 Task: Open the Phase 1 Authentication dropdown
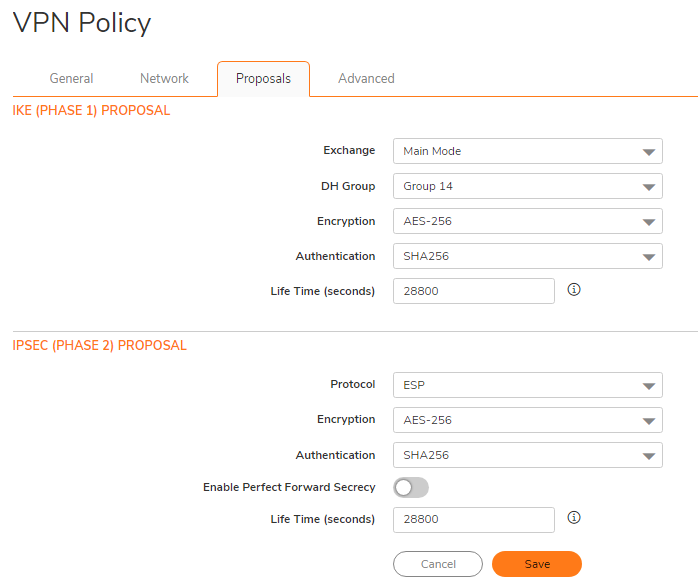[527, 256]
